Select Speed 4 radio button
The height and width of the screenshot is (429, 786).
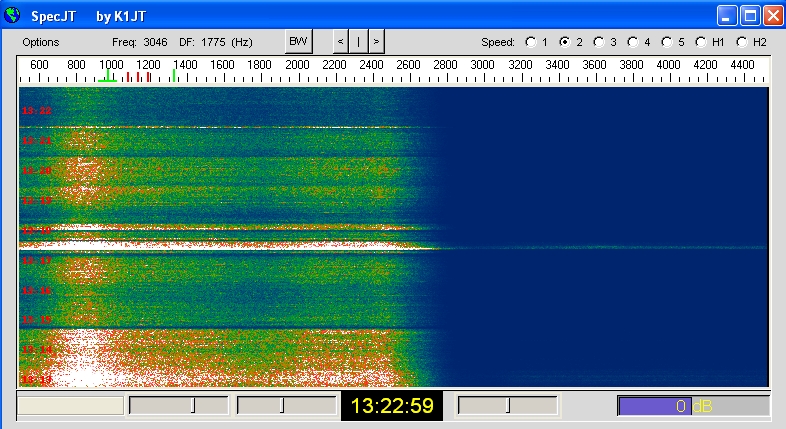click(633, 42)
